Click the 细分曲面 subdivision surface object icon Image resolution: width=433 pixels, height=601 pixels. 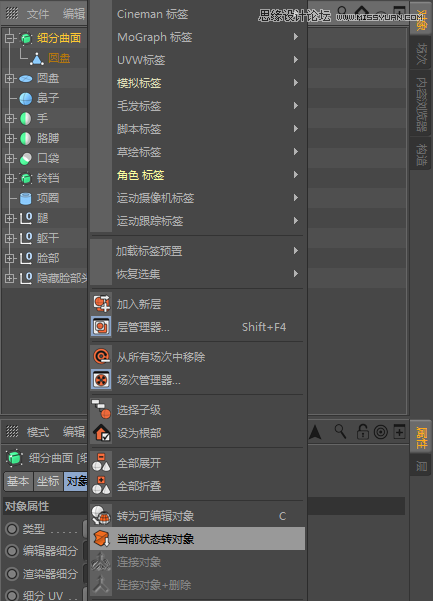pyautogui.click(x=26, y=38)
